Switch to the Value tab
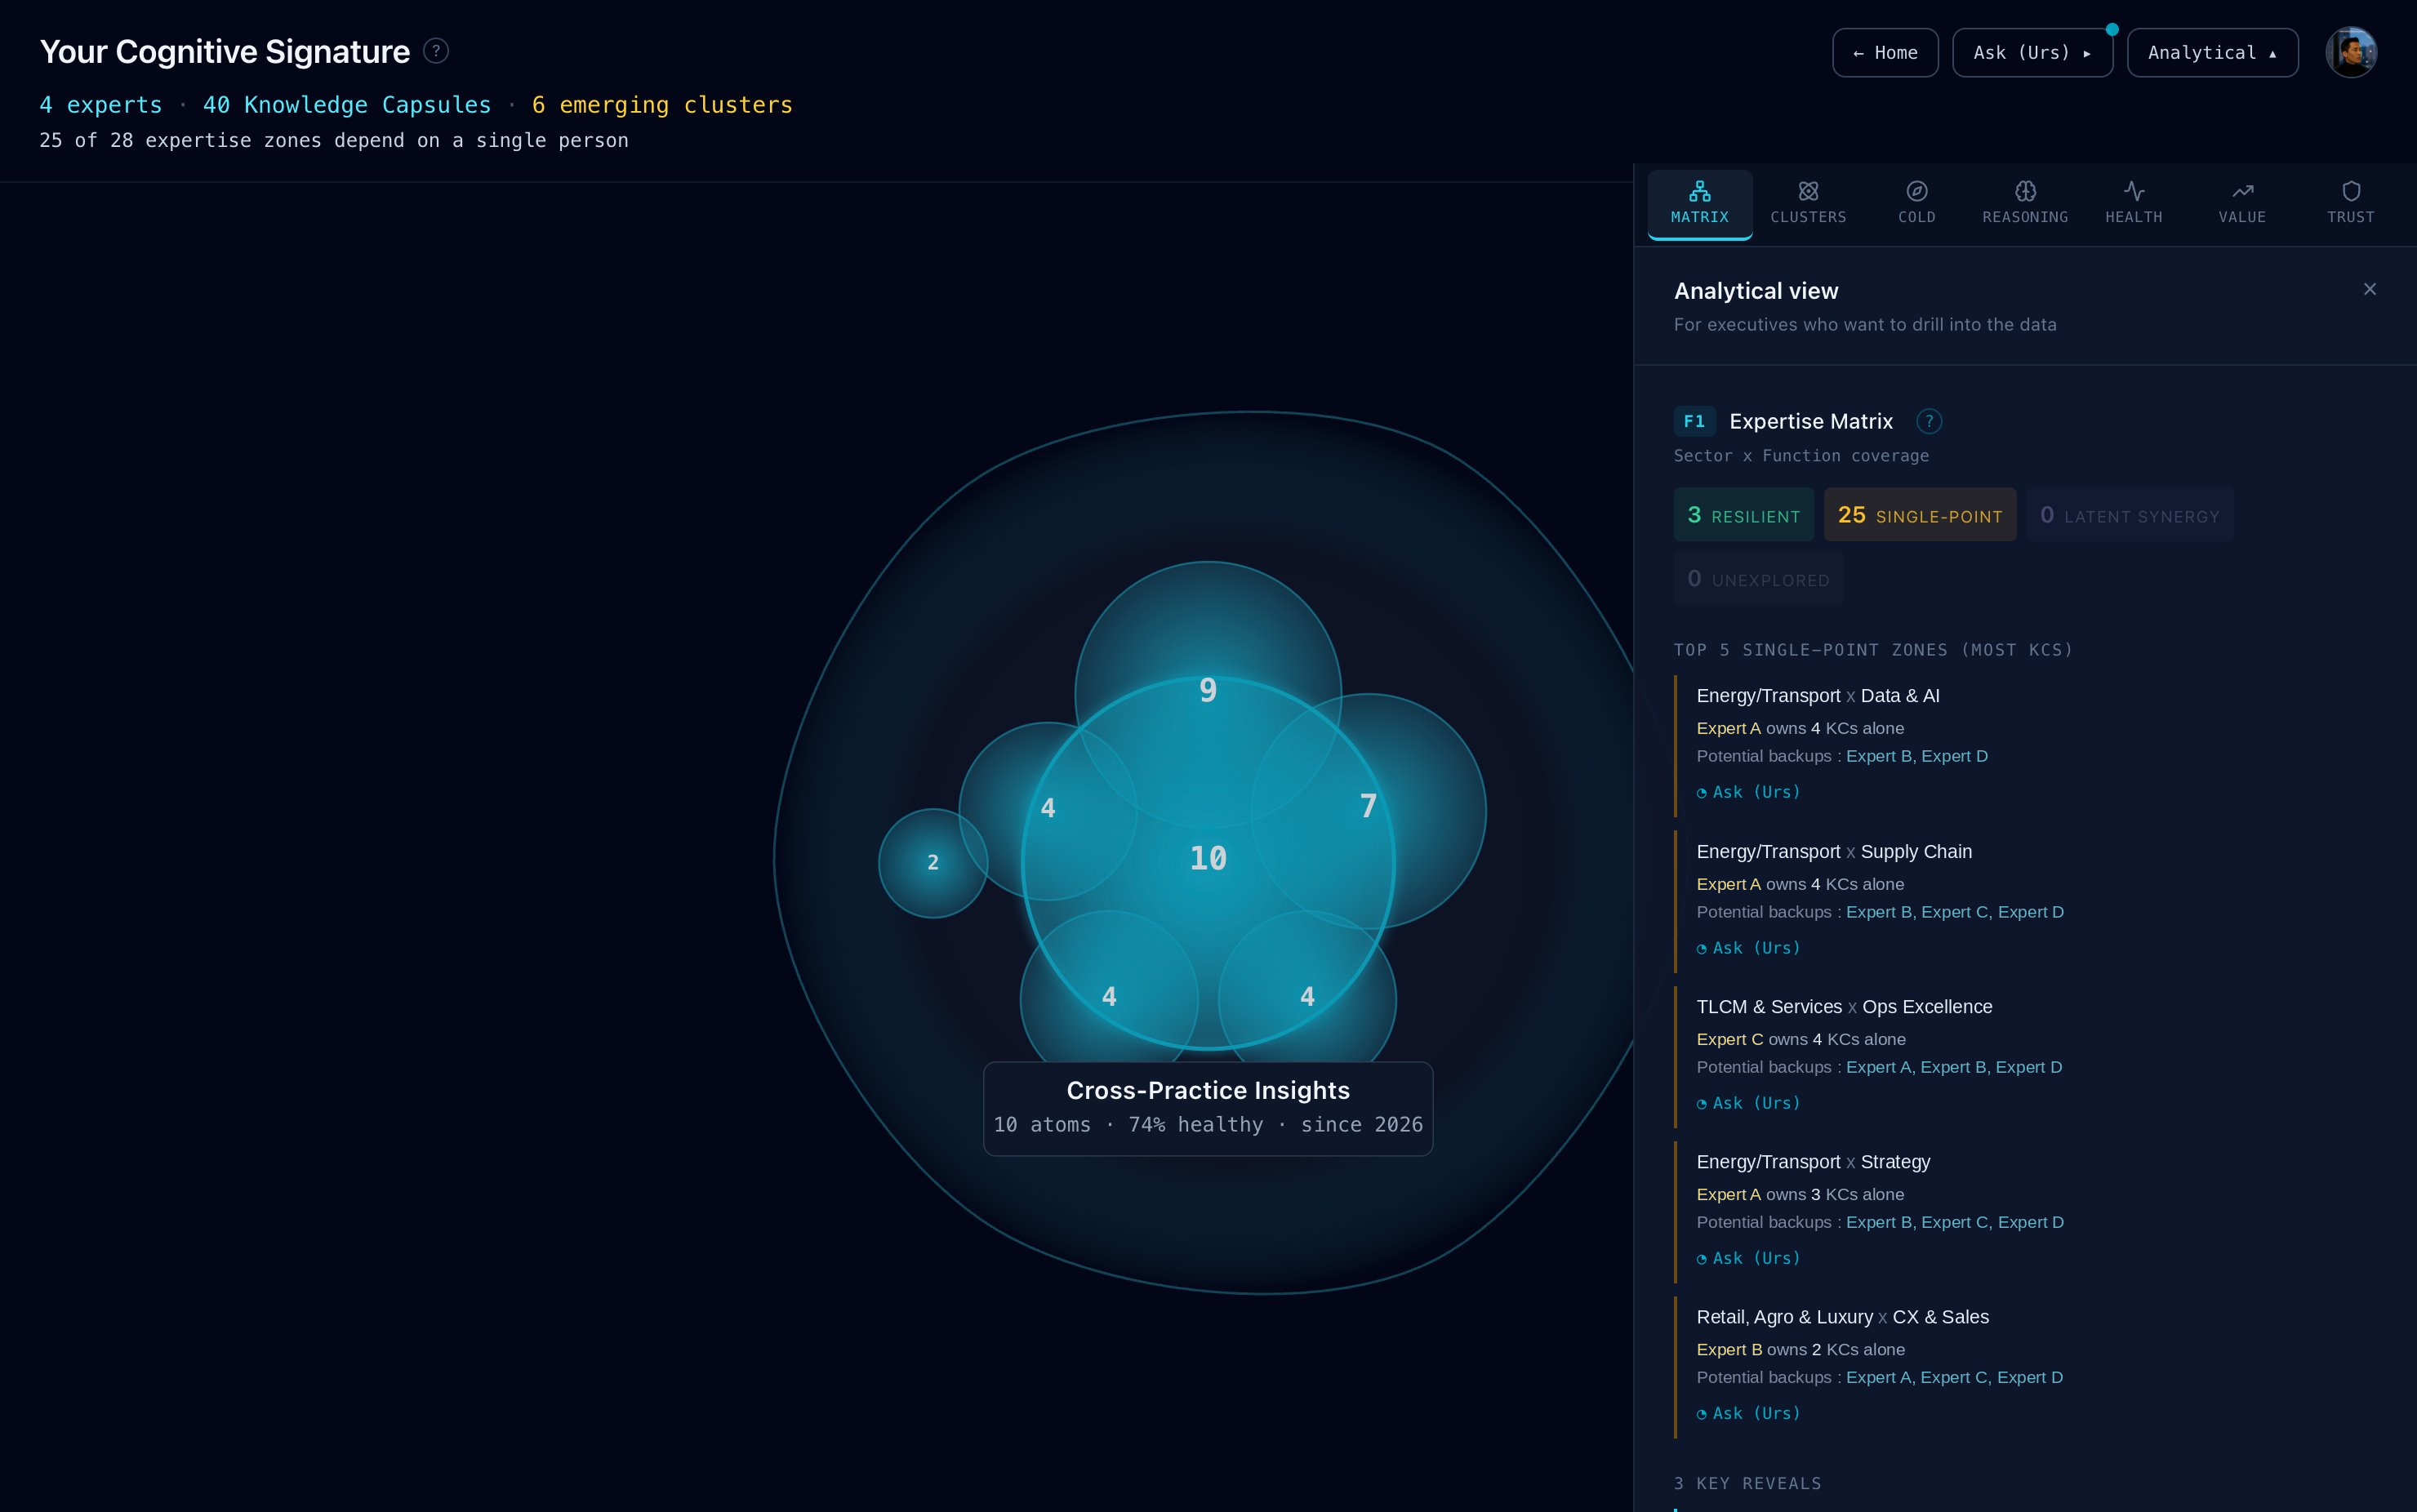Viewport: 2417px width, 1512px height. [2242, 204]
